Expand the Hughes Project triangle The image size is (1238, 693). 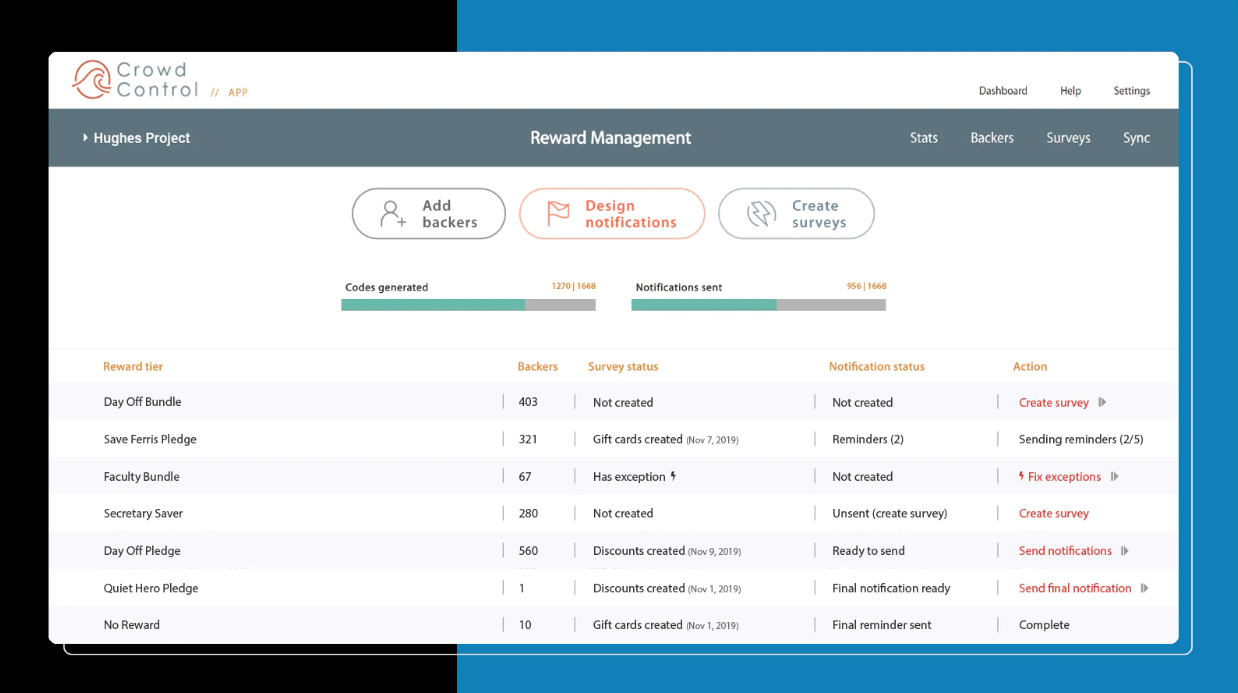point(85,138)
